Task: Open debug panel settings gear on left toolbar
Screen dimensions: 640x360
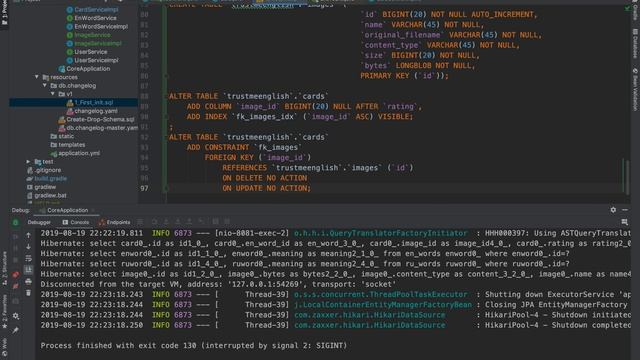Action: tap(16, 316)
